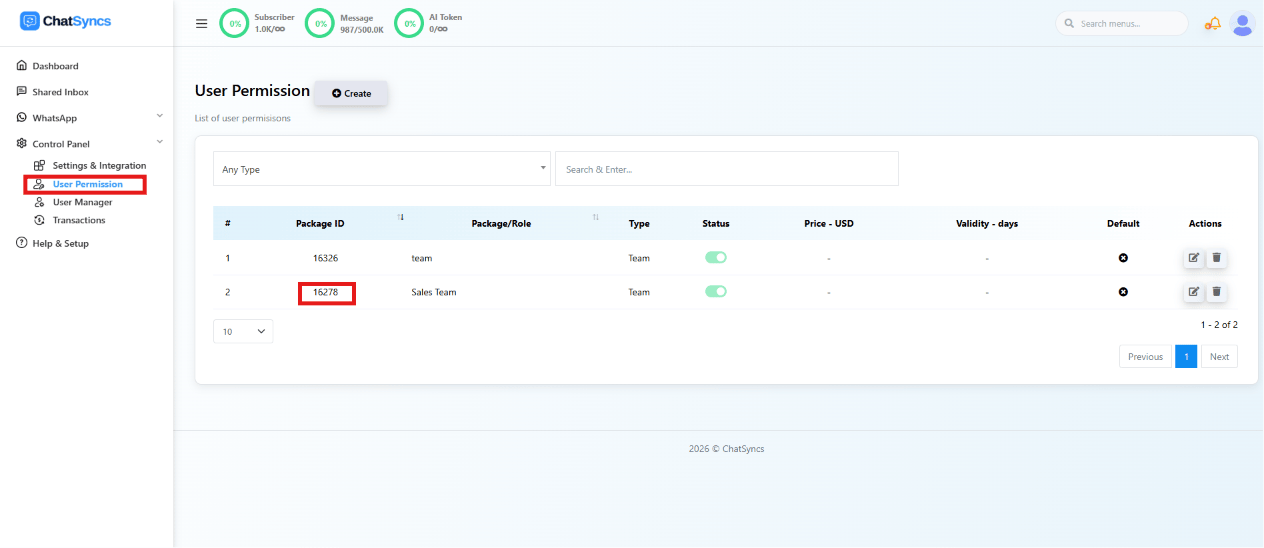Click the Type column header
The height and width of the screenshot is (548, 1264).
[639, 223]
